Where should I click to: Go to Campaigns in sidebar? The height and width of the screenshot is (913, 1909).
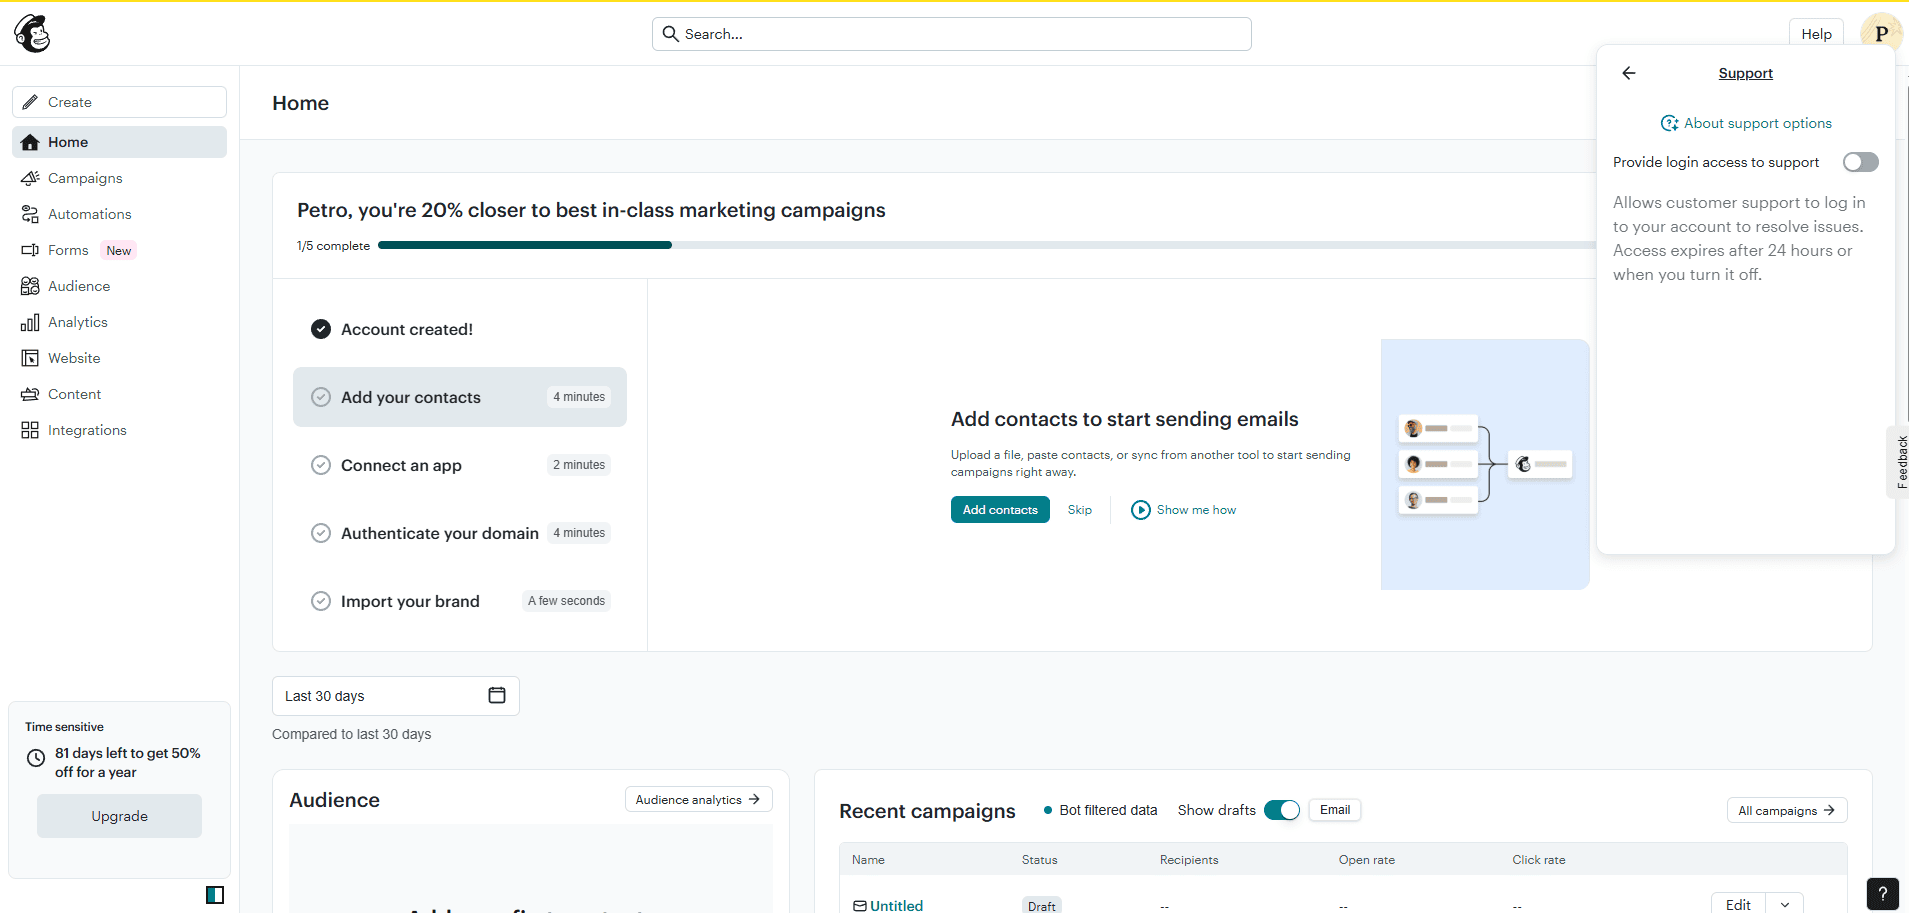pyautogui.click(x=120, y=178)
